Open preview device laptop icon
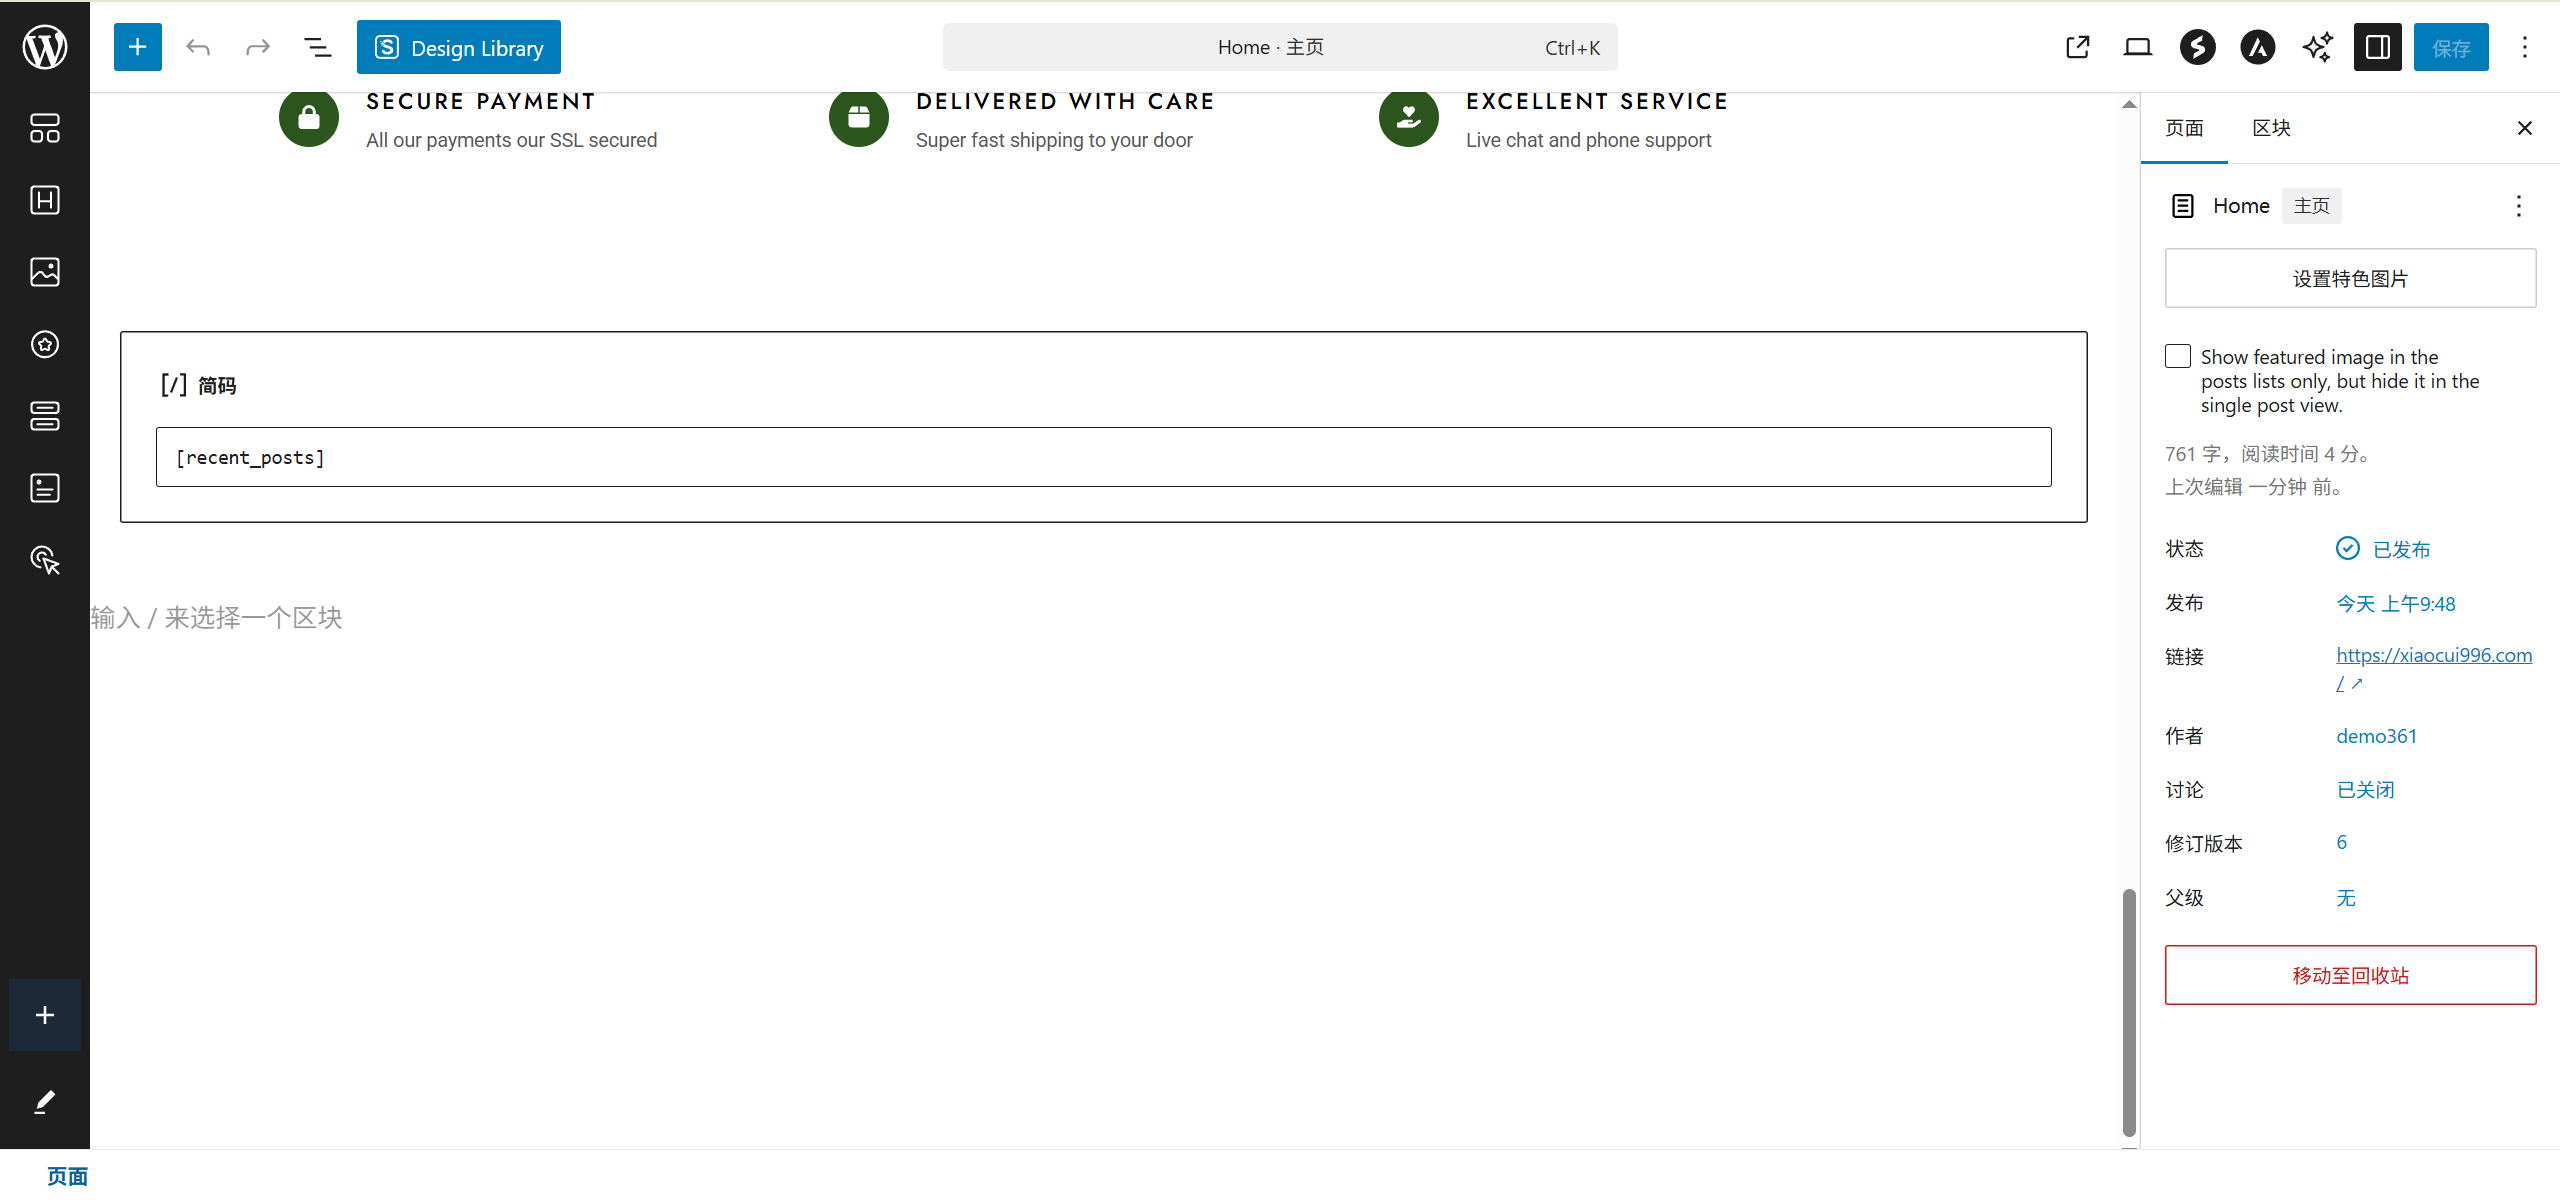The height and width of the screenshot is (1200, 2560). click(x=2137, y=47)
